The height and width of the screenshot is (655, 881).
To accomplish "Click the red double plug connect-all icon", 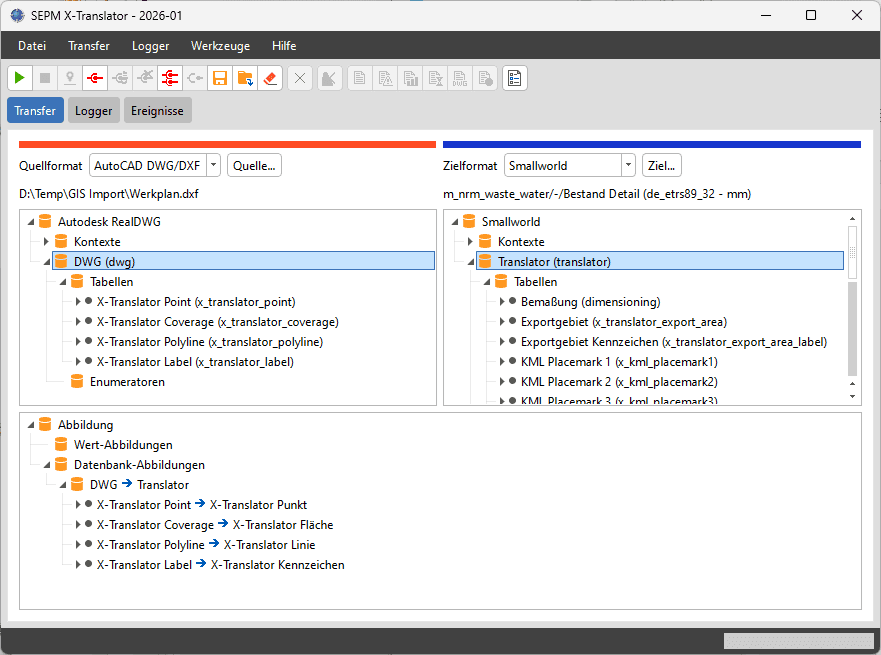I will [170, 78].
